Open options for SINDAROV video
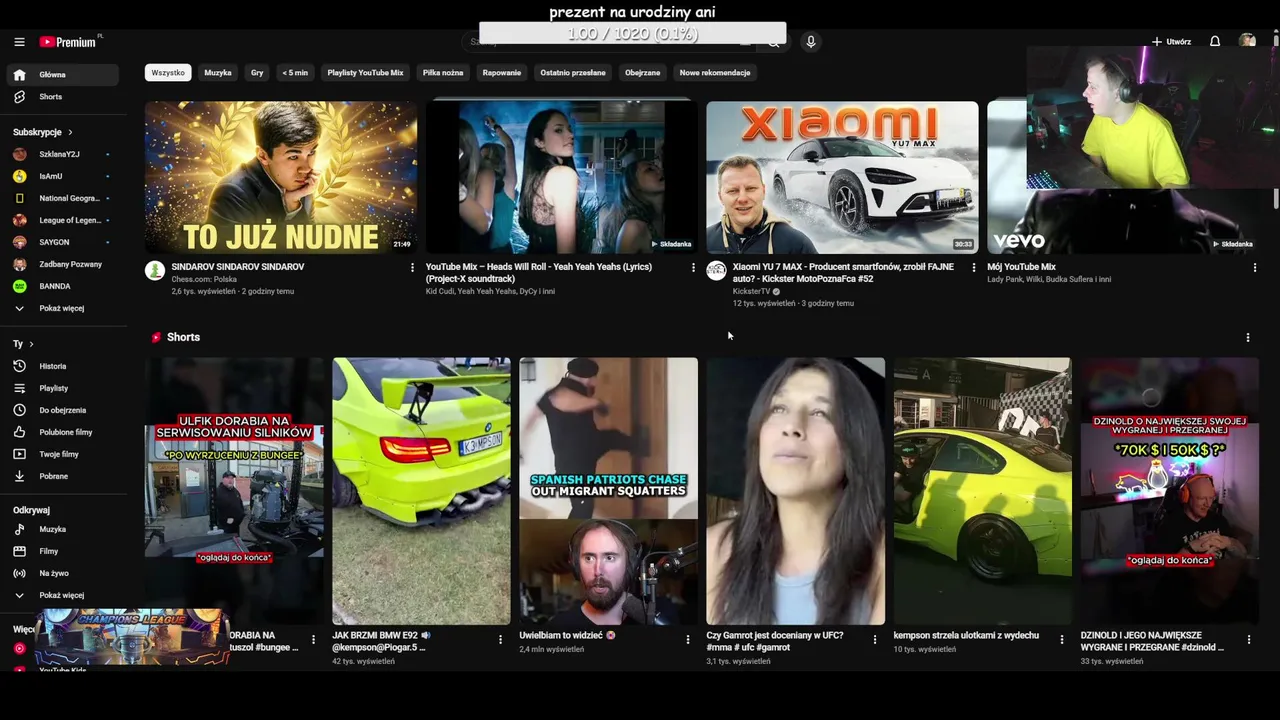The width and height of the screenshot is (1280, 720). click(412, 268)
